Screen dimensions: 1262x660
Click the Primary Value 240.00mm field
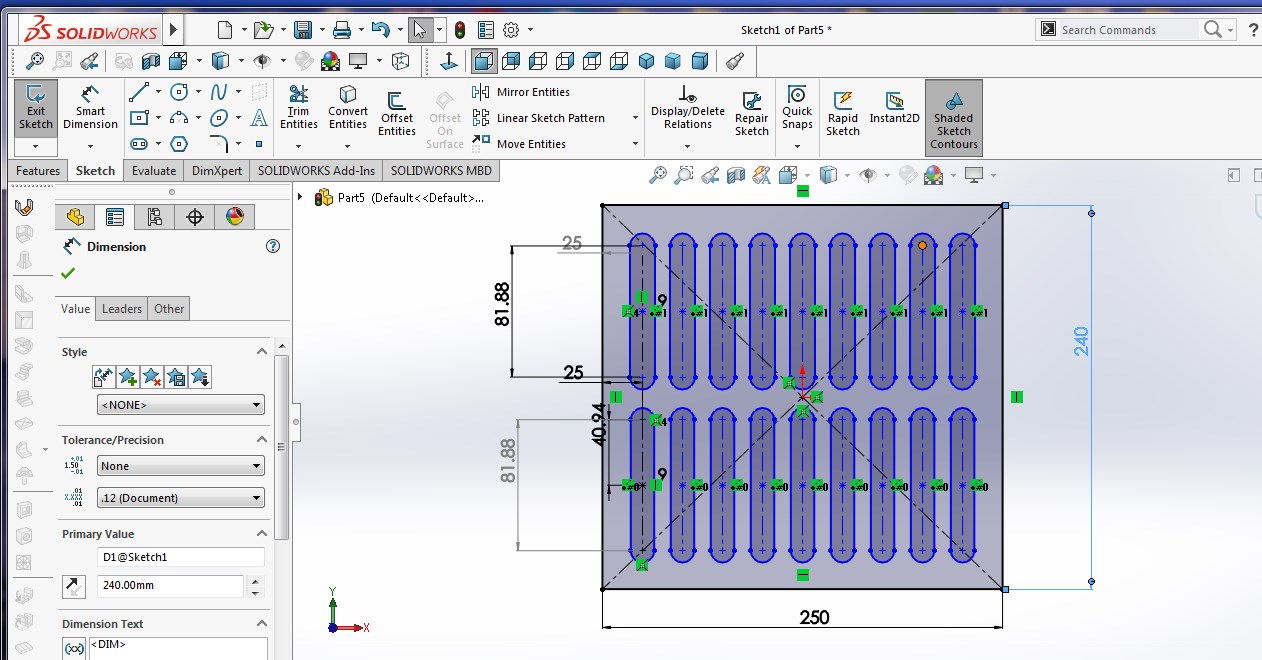[x=170, y=586]
